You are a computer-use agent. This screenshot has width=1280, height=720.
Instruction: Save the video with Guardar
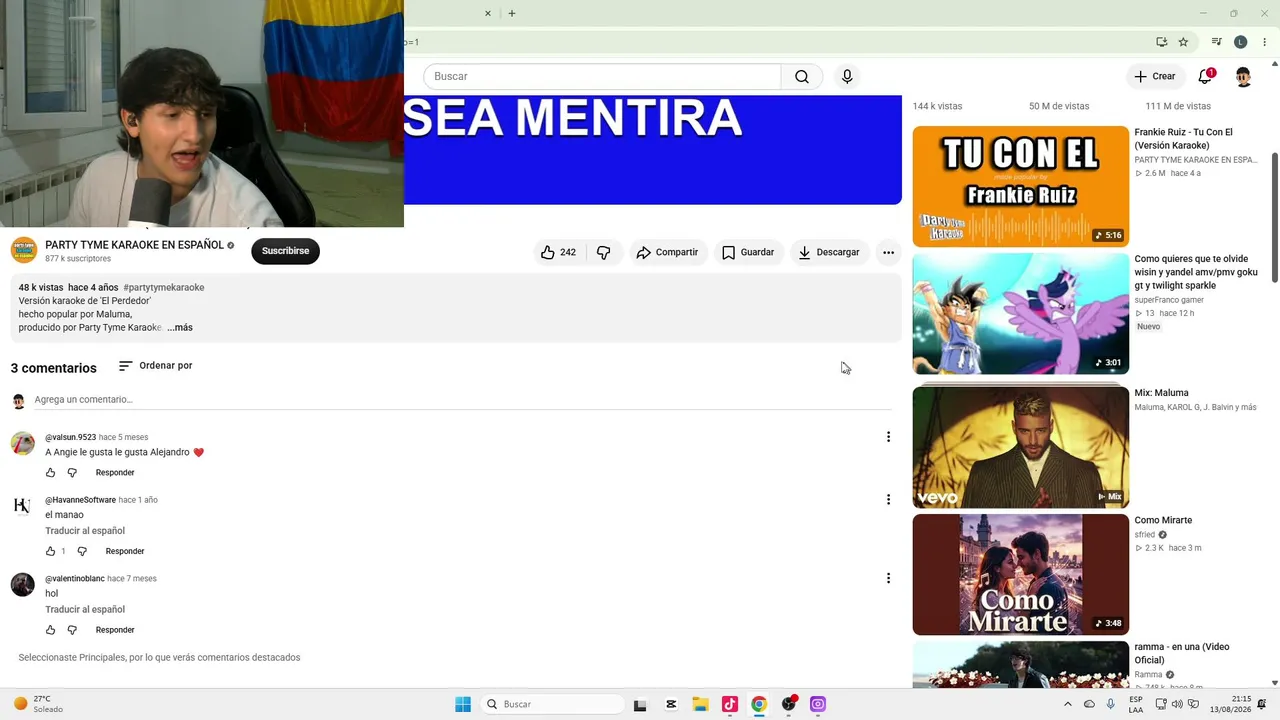click(x=748, y=252)
